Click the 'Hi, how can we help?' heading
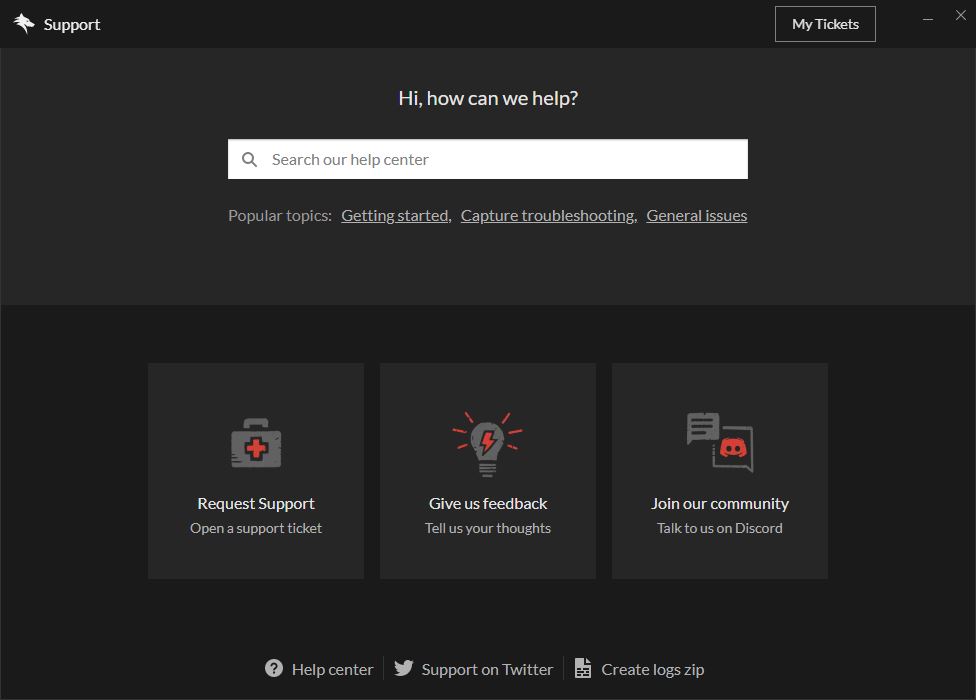The height and width of the screenshot is (700, 976). [x=488, y=98]
